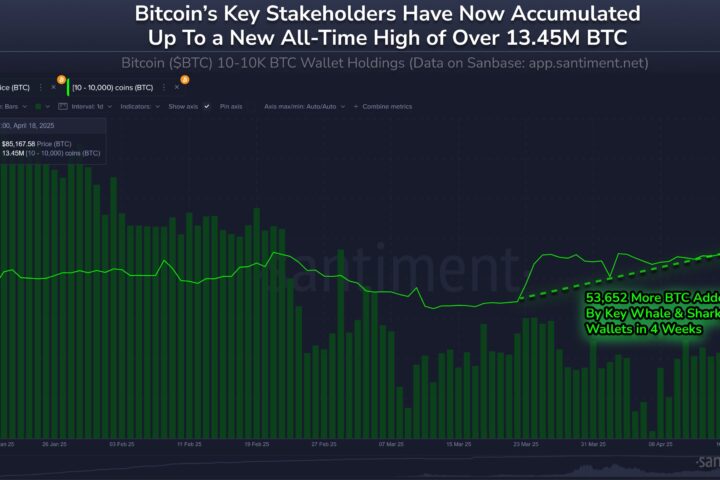Viewport: 720px width, 480px height.
Task: Open the green bar color picker
Action: [38, 105]
